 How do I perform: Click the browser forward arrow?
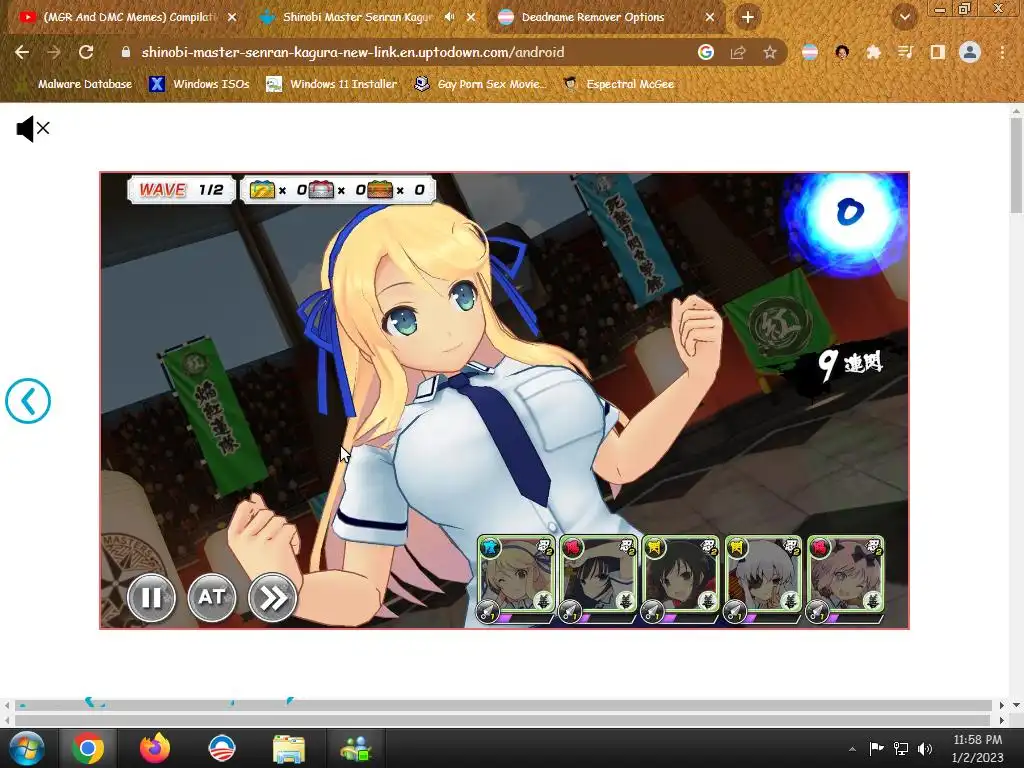pos(54,52)
